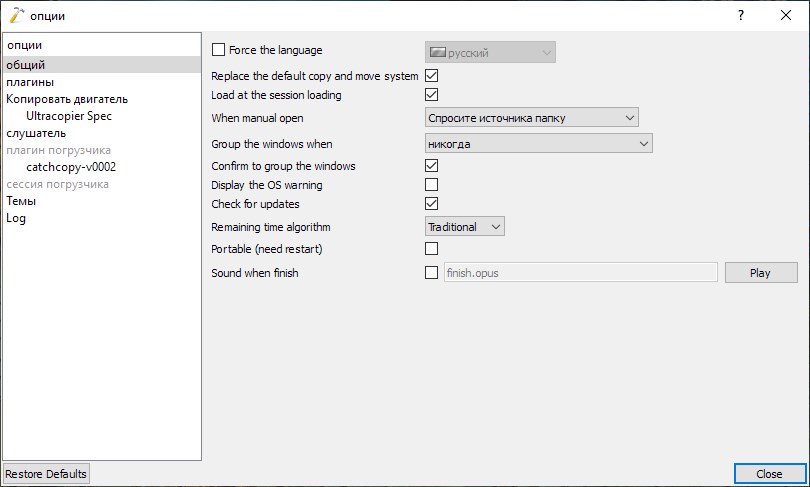Click the Restore Defaults button
Screen dimensions: 810x487
[46, 473]
